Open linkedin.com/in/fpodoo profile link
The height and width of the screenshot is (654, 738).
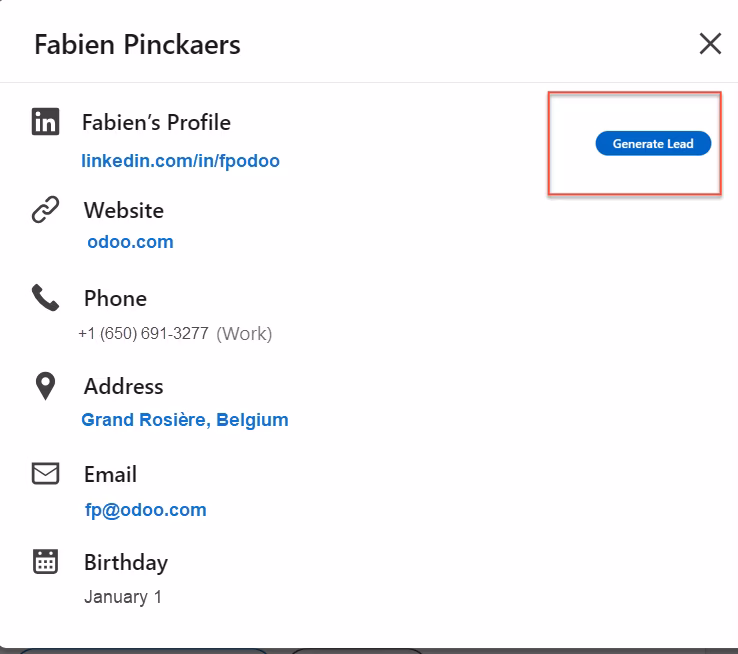(181, 161)
